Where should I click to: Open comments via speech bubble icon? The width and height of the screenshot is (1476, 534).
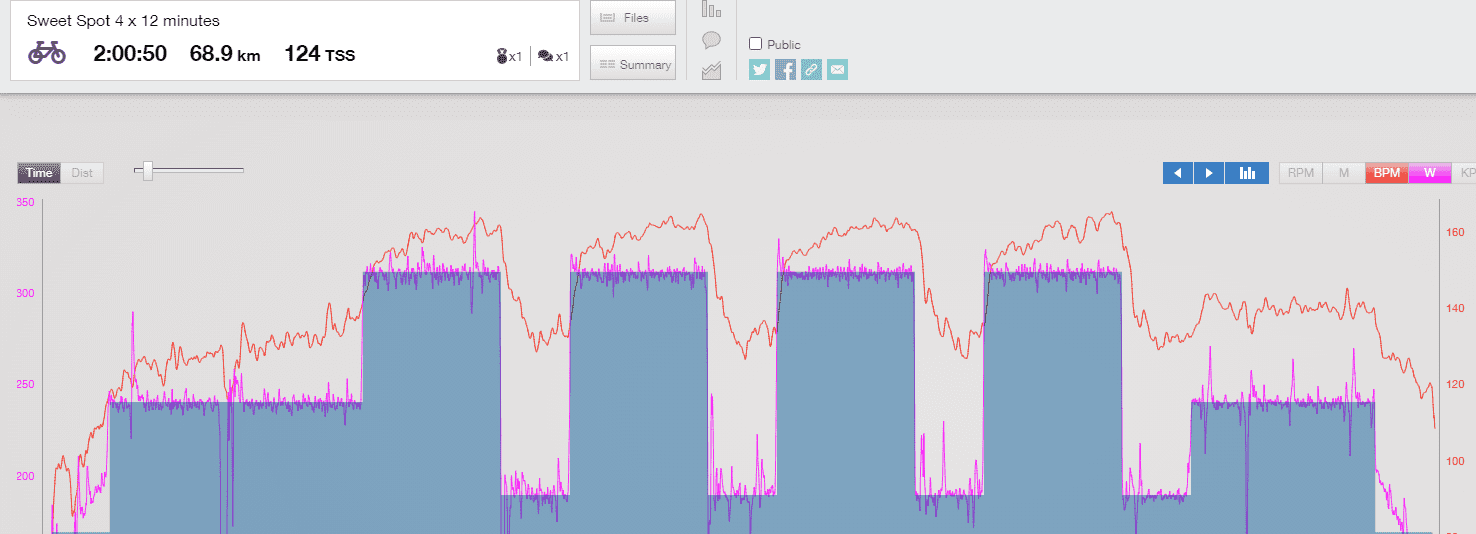click(711, 40)
